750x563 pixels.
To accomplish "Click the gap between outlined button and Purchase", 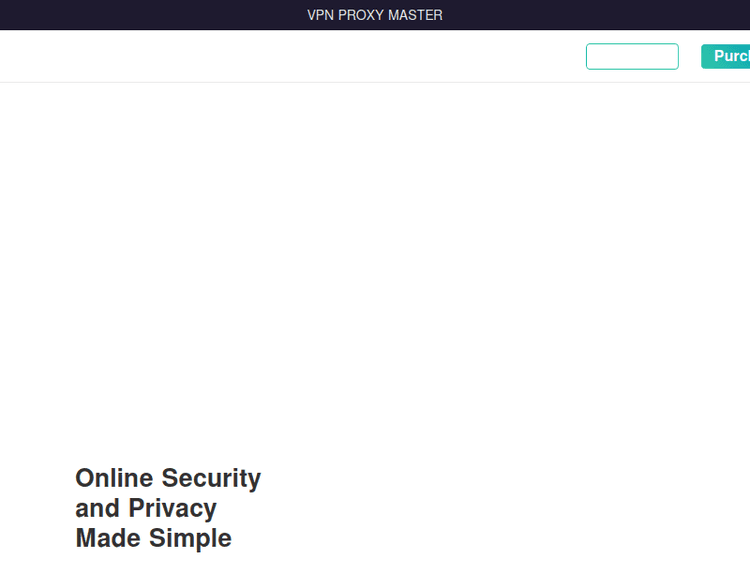I will click(690, 57).
